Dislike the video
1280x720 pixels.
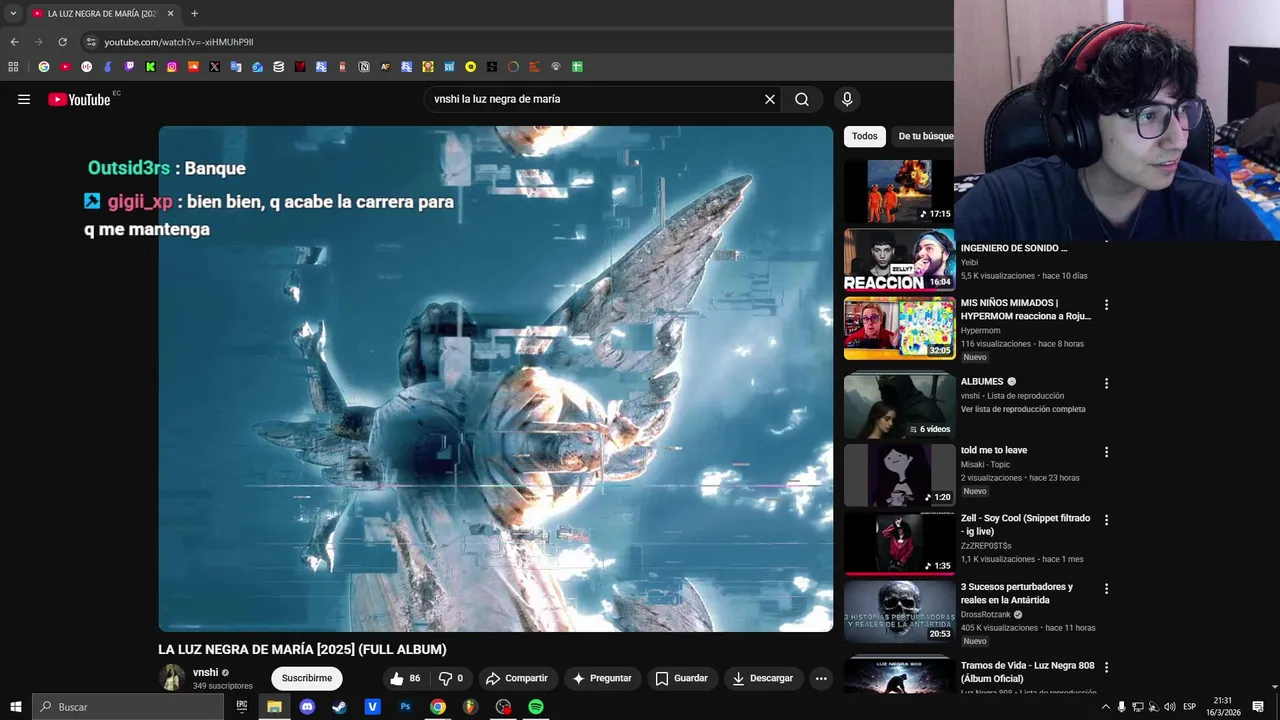click(451, 678)
